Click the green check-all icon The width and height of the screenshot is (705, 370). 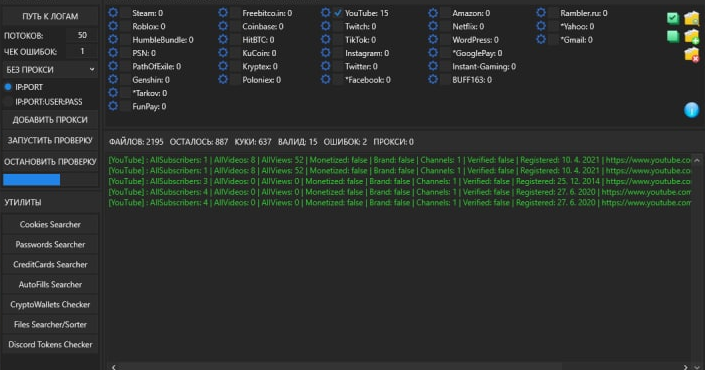pyautogui.click(x=673, y=18)
